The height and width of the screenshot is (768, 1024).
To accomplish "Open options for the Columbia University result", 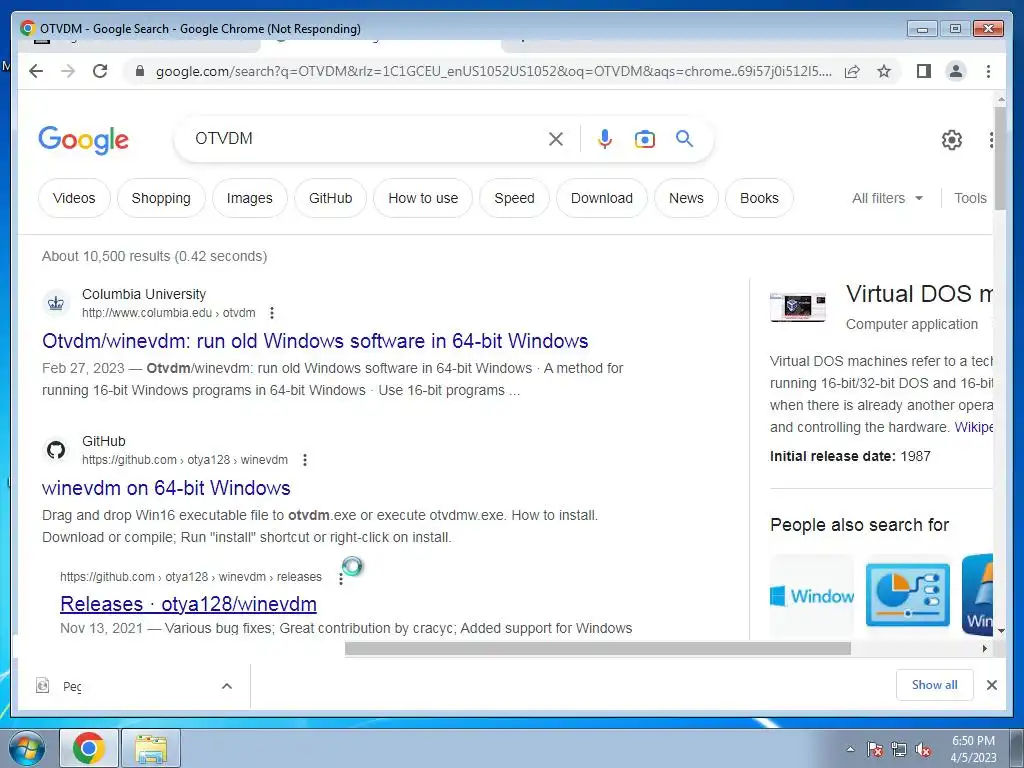I will coord(272,313).
